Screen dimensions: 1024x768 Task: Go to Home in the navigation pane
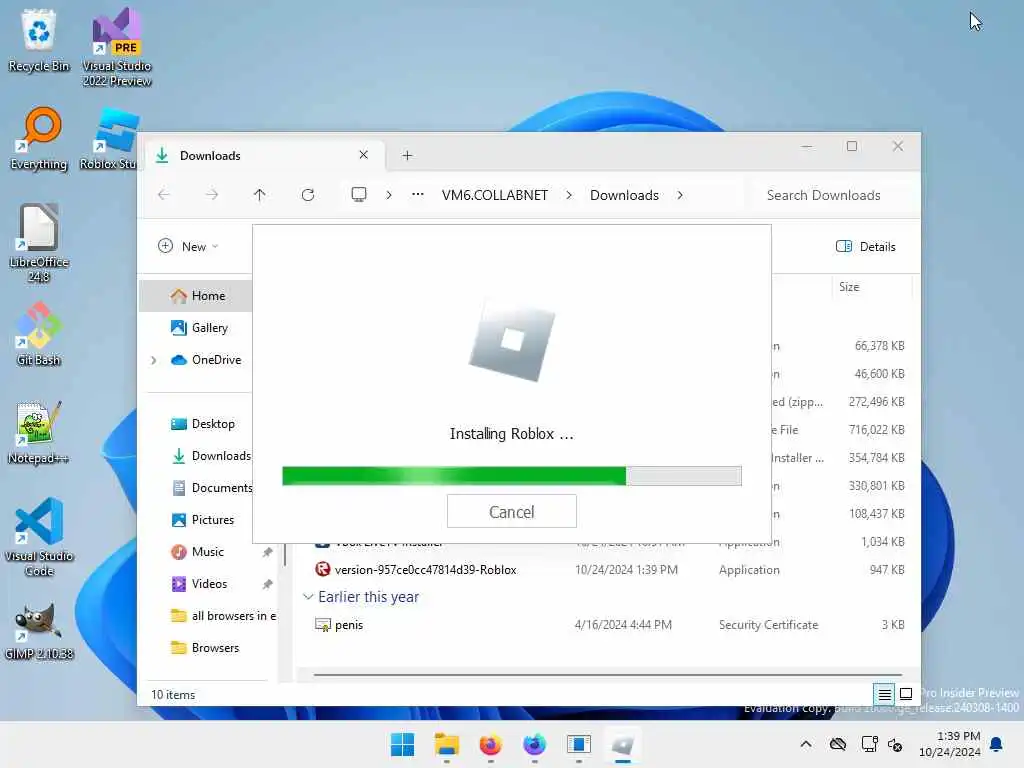point(197,296)
